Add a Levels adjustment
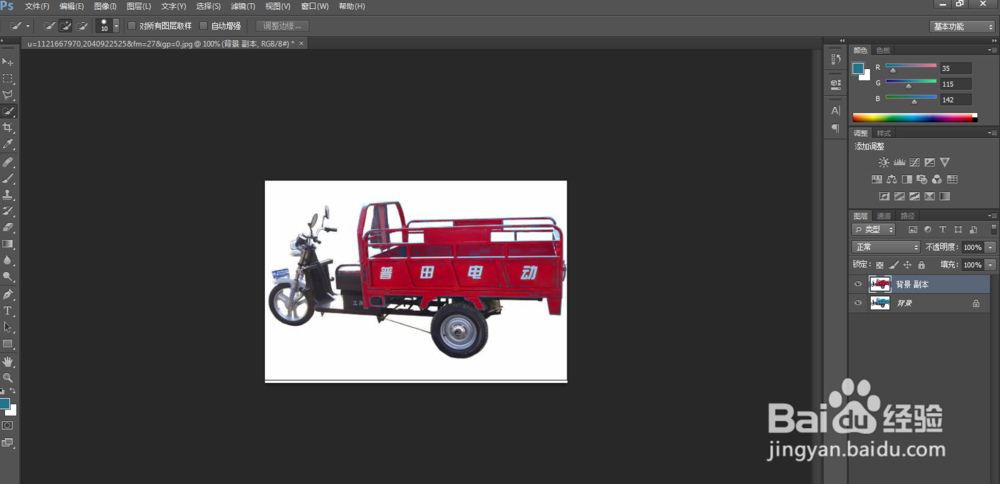The width and height of the screenshot is (1000, 484). coord(899,163)
